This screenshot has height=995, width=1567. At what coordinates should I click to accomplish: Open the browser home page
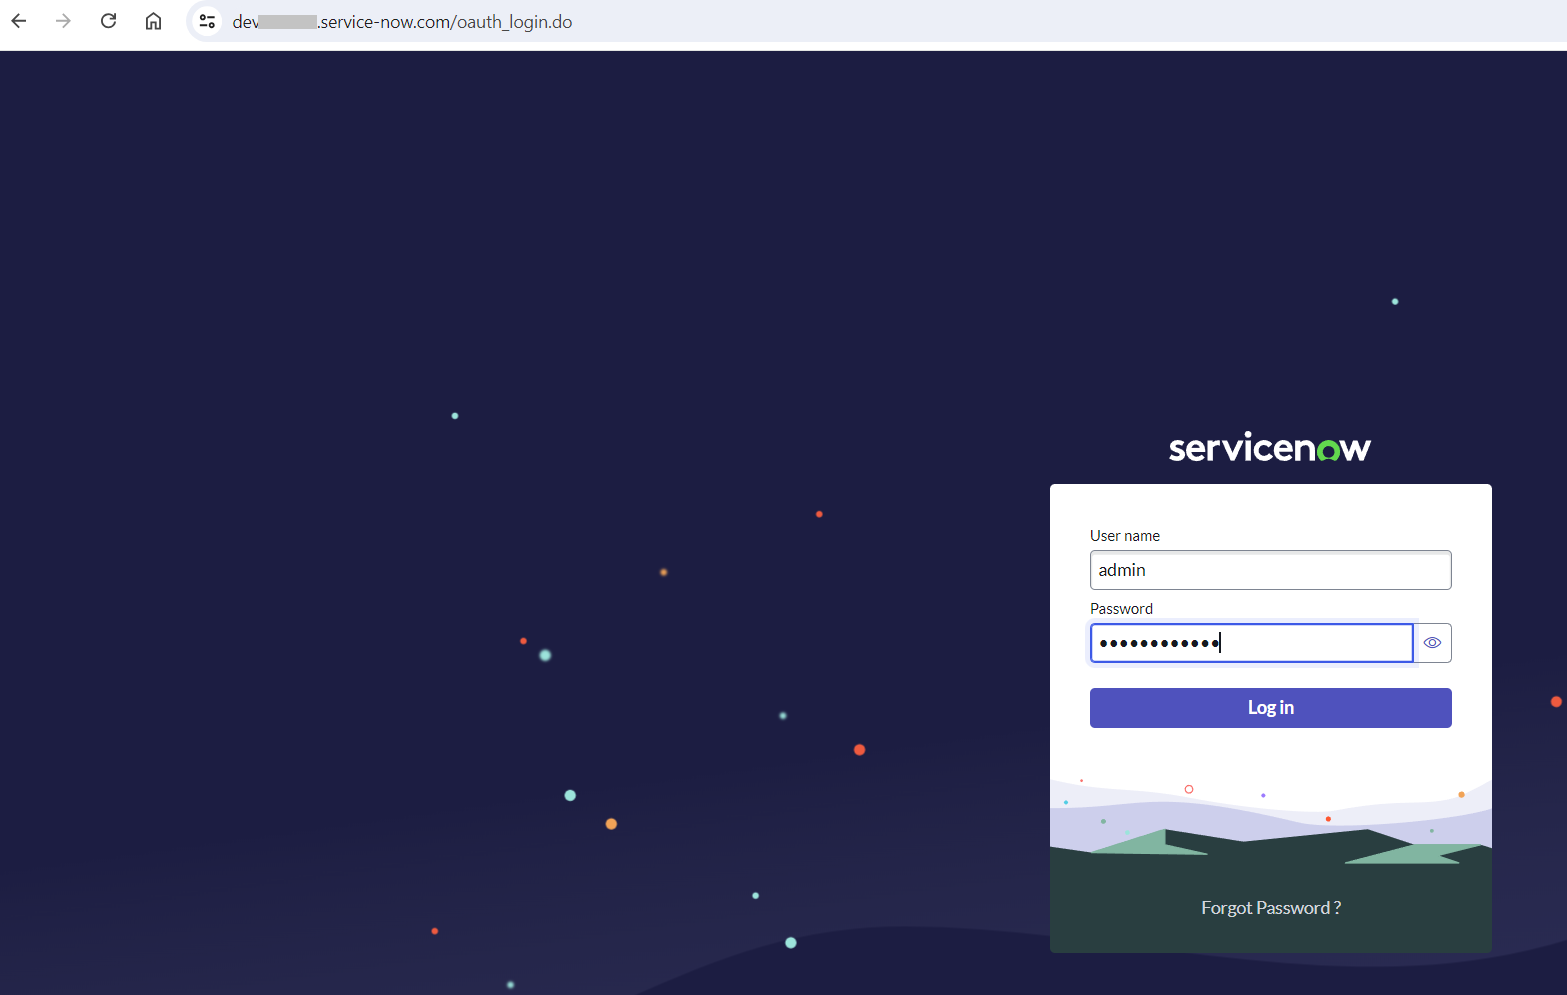point(153,20)
